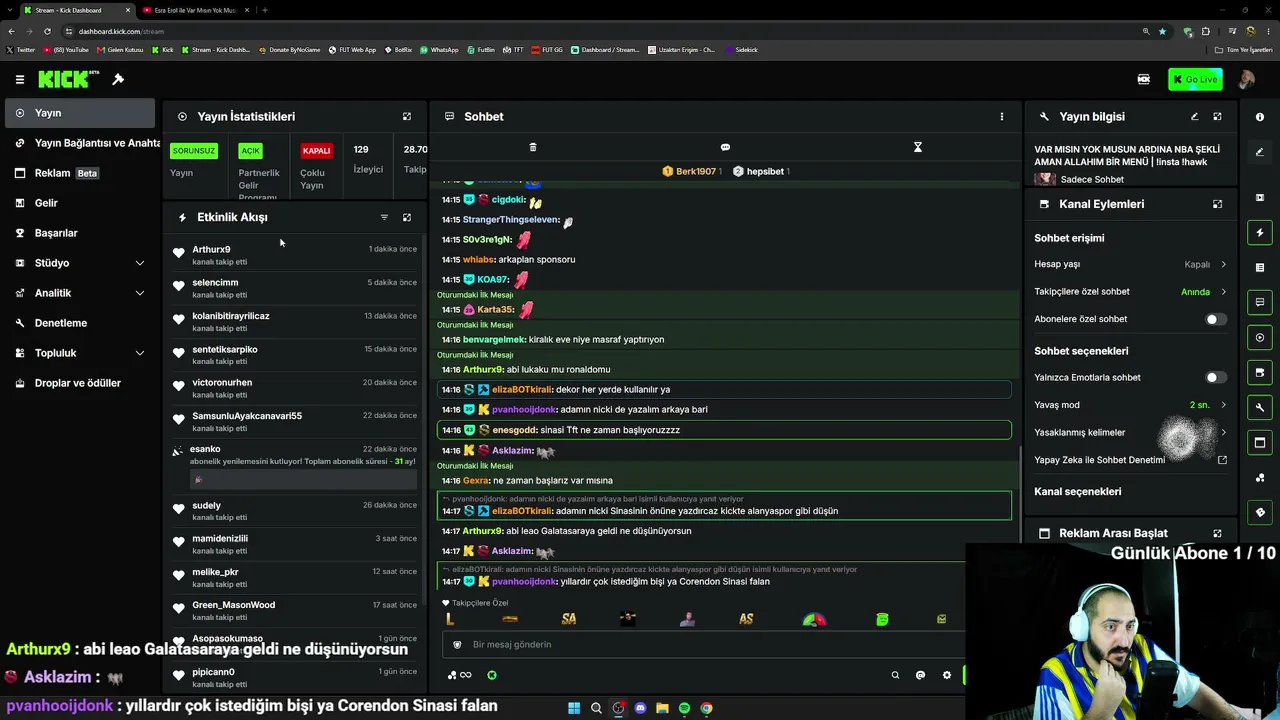Open Denetleme in the sidebar
Viewport: 1280px width, 720px height.
[78, 323]
